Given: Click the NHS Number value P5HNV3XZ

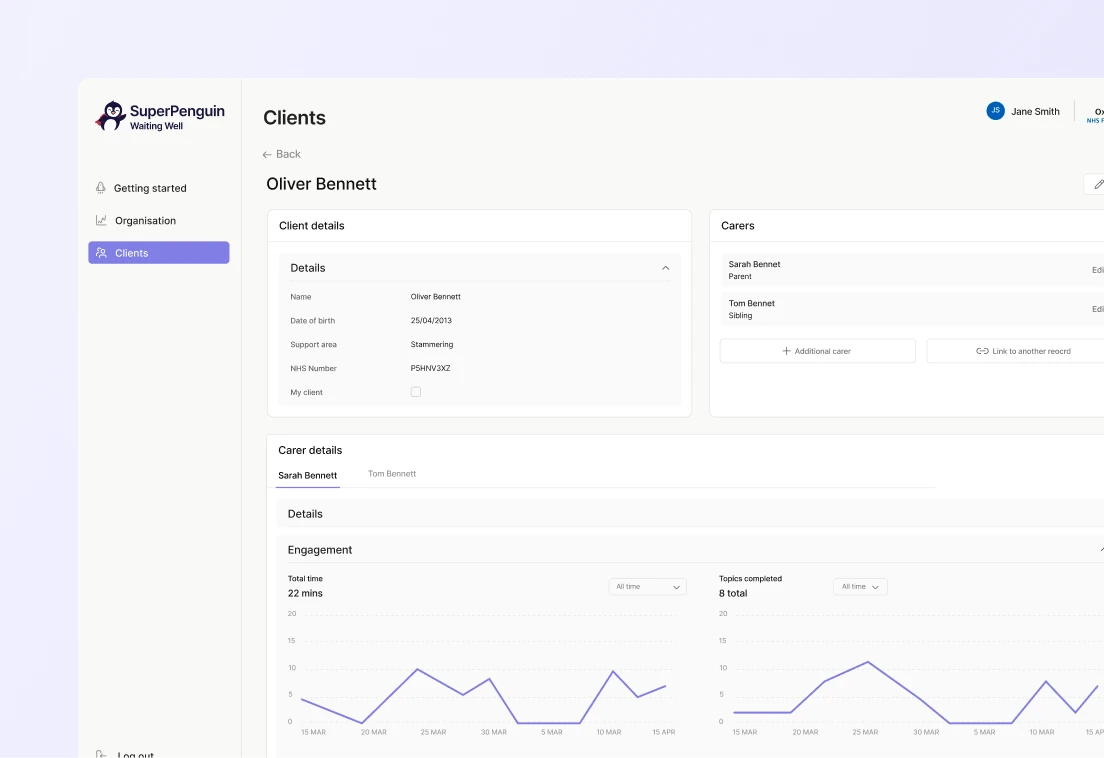Looking at the screenshot, I should pyautogui.click(x=430, y=368).
